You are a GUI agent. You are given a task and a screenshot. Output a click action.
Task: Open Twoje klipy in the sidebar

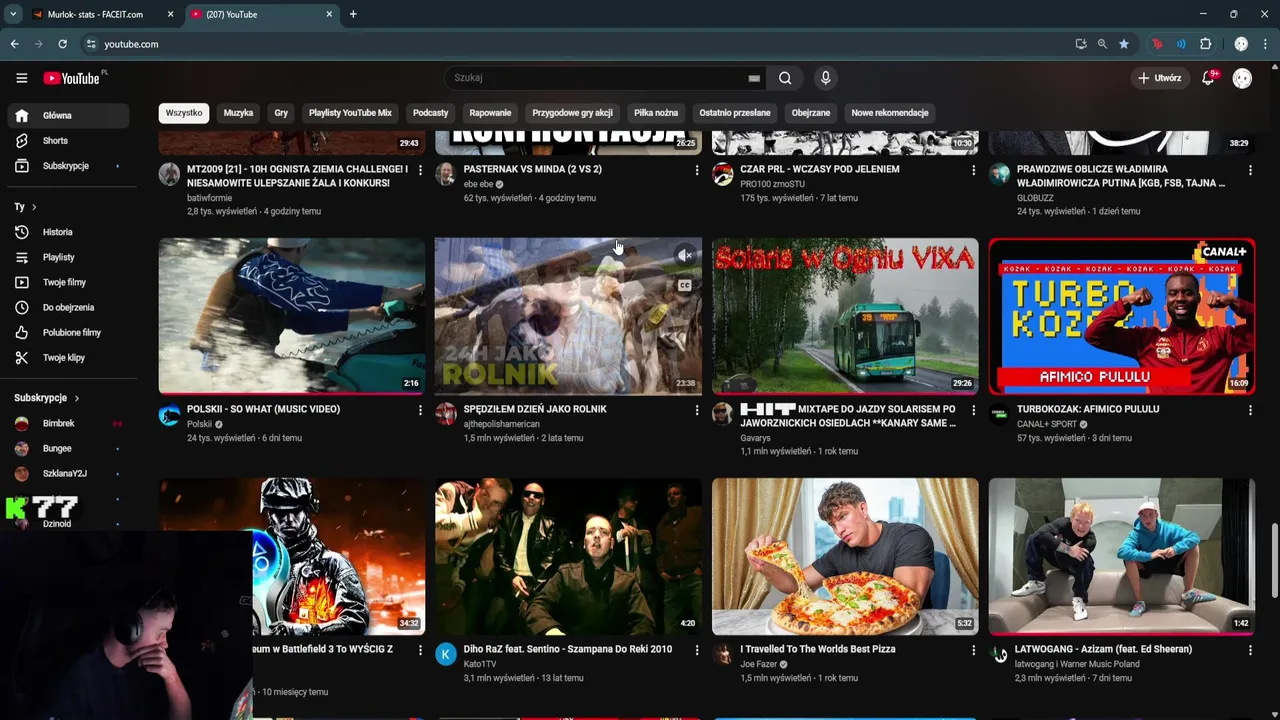coord(69,357)
